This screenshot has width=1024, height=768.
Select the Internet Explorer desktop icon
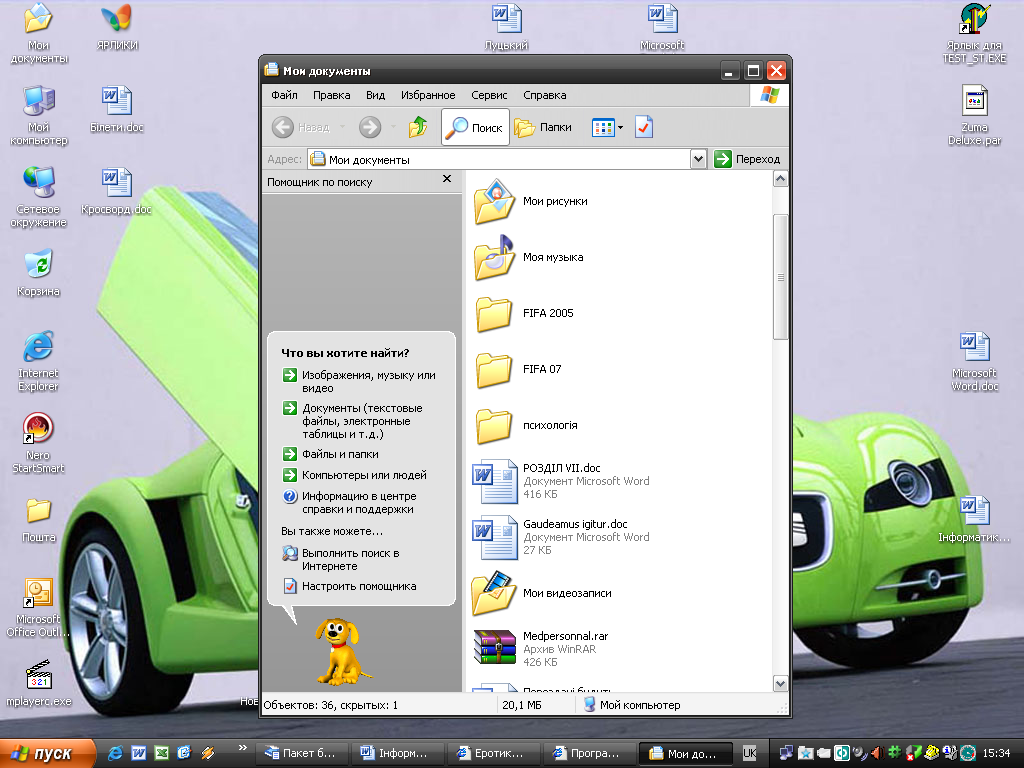click(39, 360)
